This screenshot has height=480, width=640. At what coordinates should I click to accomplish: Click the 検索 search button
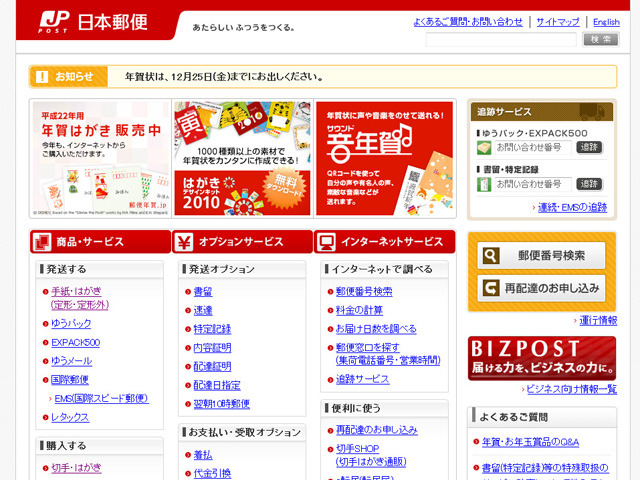tap(601, 40)
